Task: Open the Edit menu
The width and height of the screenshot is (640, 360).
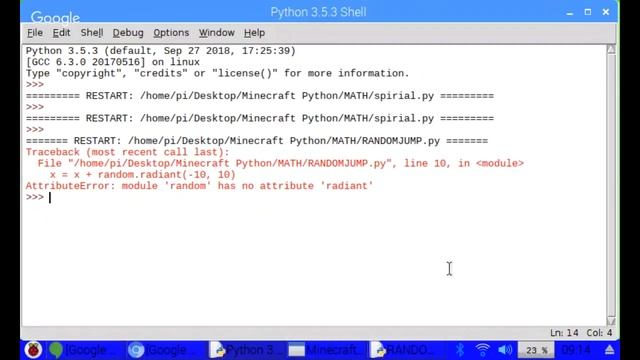Action: [x=61, y=33]
